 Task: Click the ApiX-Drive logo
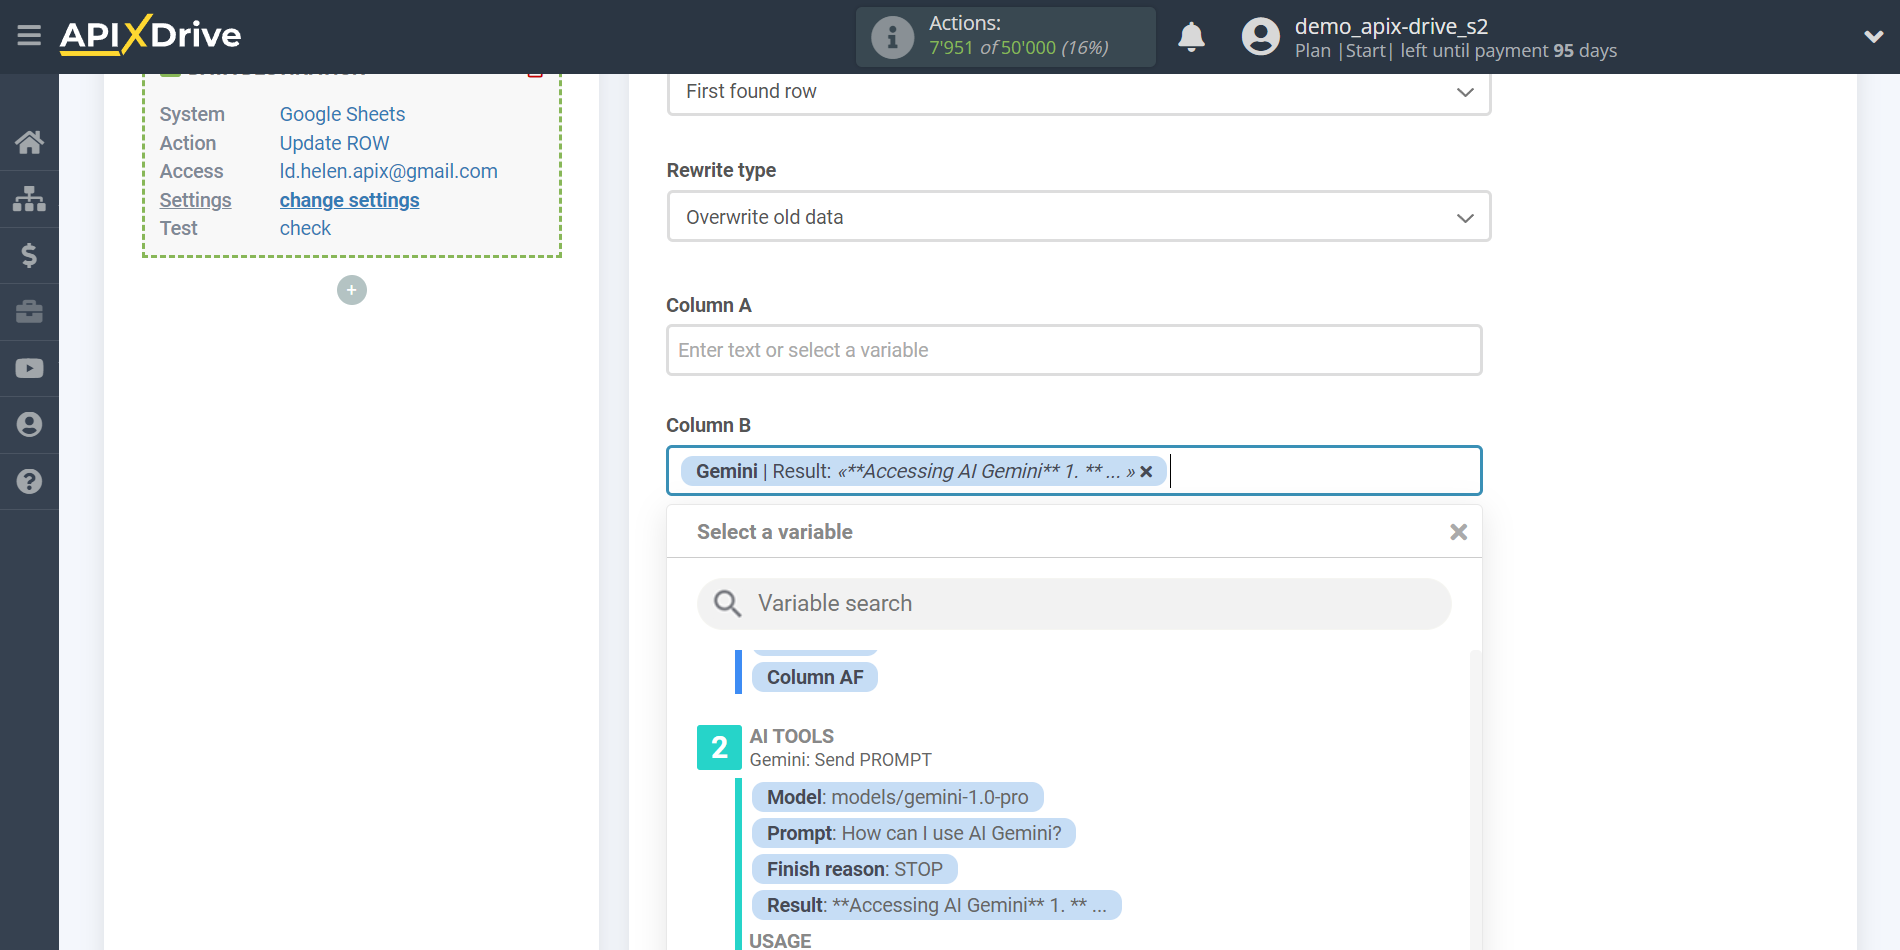(150, 35)
